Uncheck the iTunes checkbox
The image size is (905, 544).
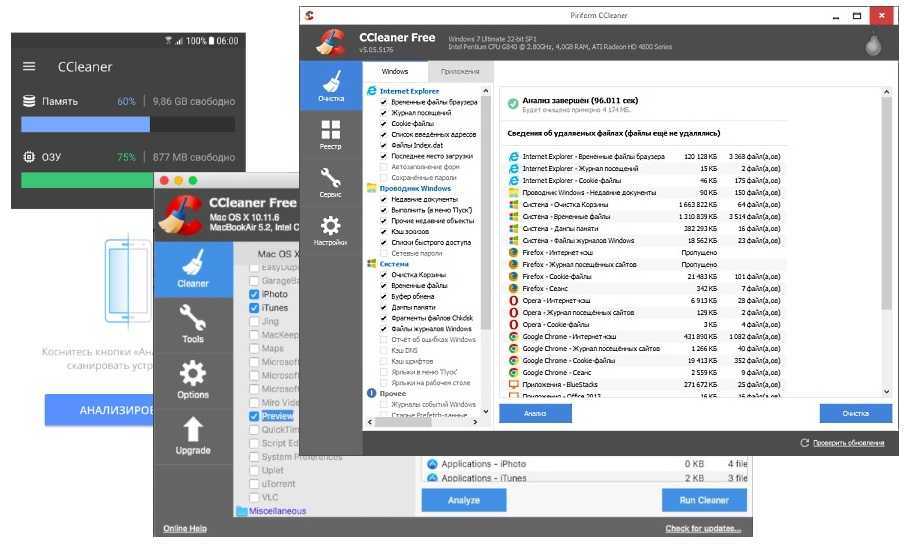point(254,309)
